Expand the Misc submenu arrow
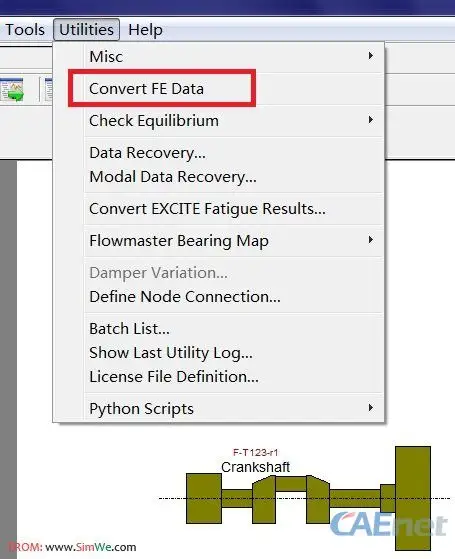 coord(371,56)
